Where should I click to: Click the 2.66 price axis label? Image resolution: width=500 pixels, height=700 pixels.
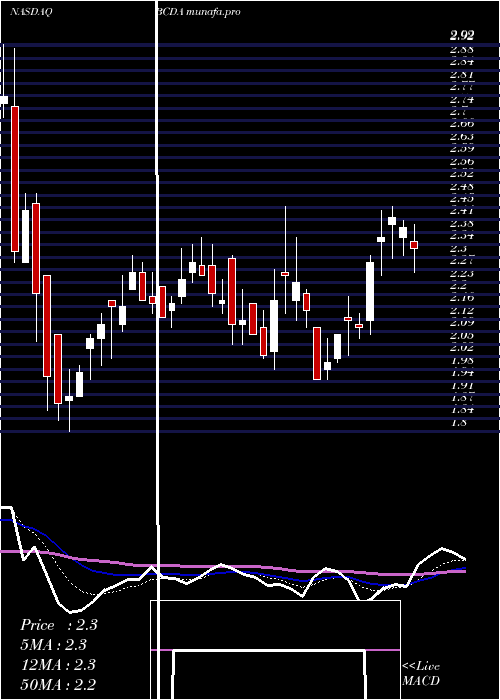(x=462, y=124)
